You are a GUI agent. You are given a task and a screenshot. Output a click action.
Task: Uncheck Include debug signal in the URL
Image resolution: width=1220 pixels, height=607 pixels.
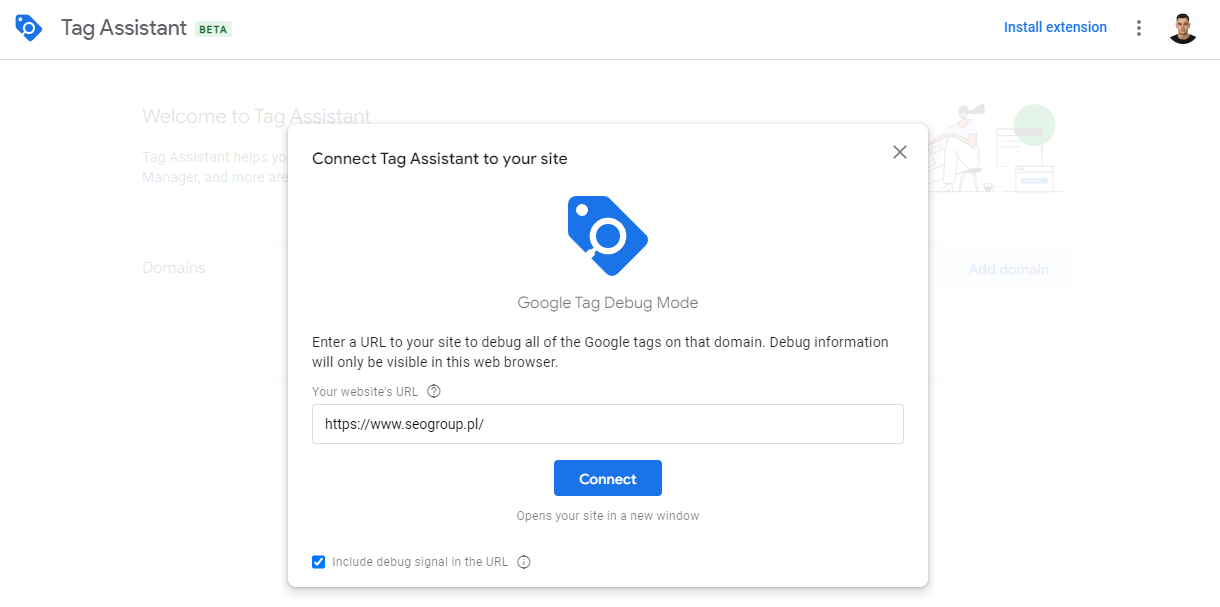coord(318,562)
